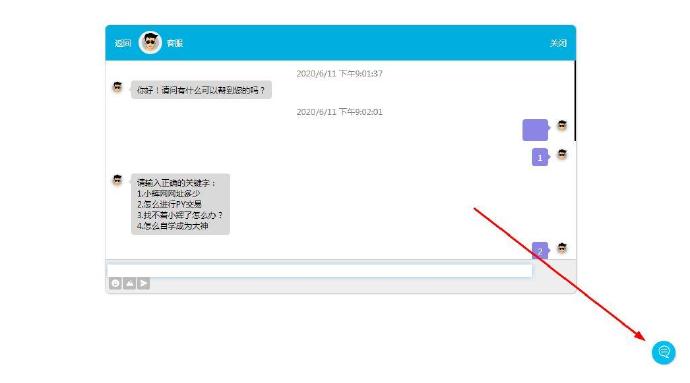
Task: Click the avatar beside the "2" message
Action: point(562,248)
